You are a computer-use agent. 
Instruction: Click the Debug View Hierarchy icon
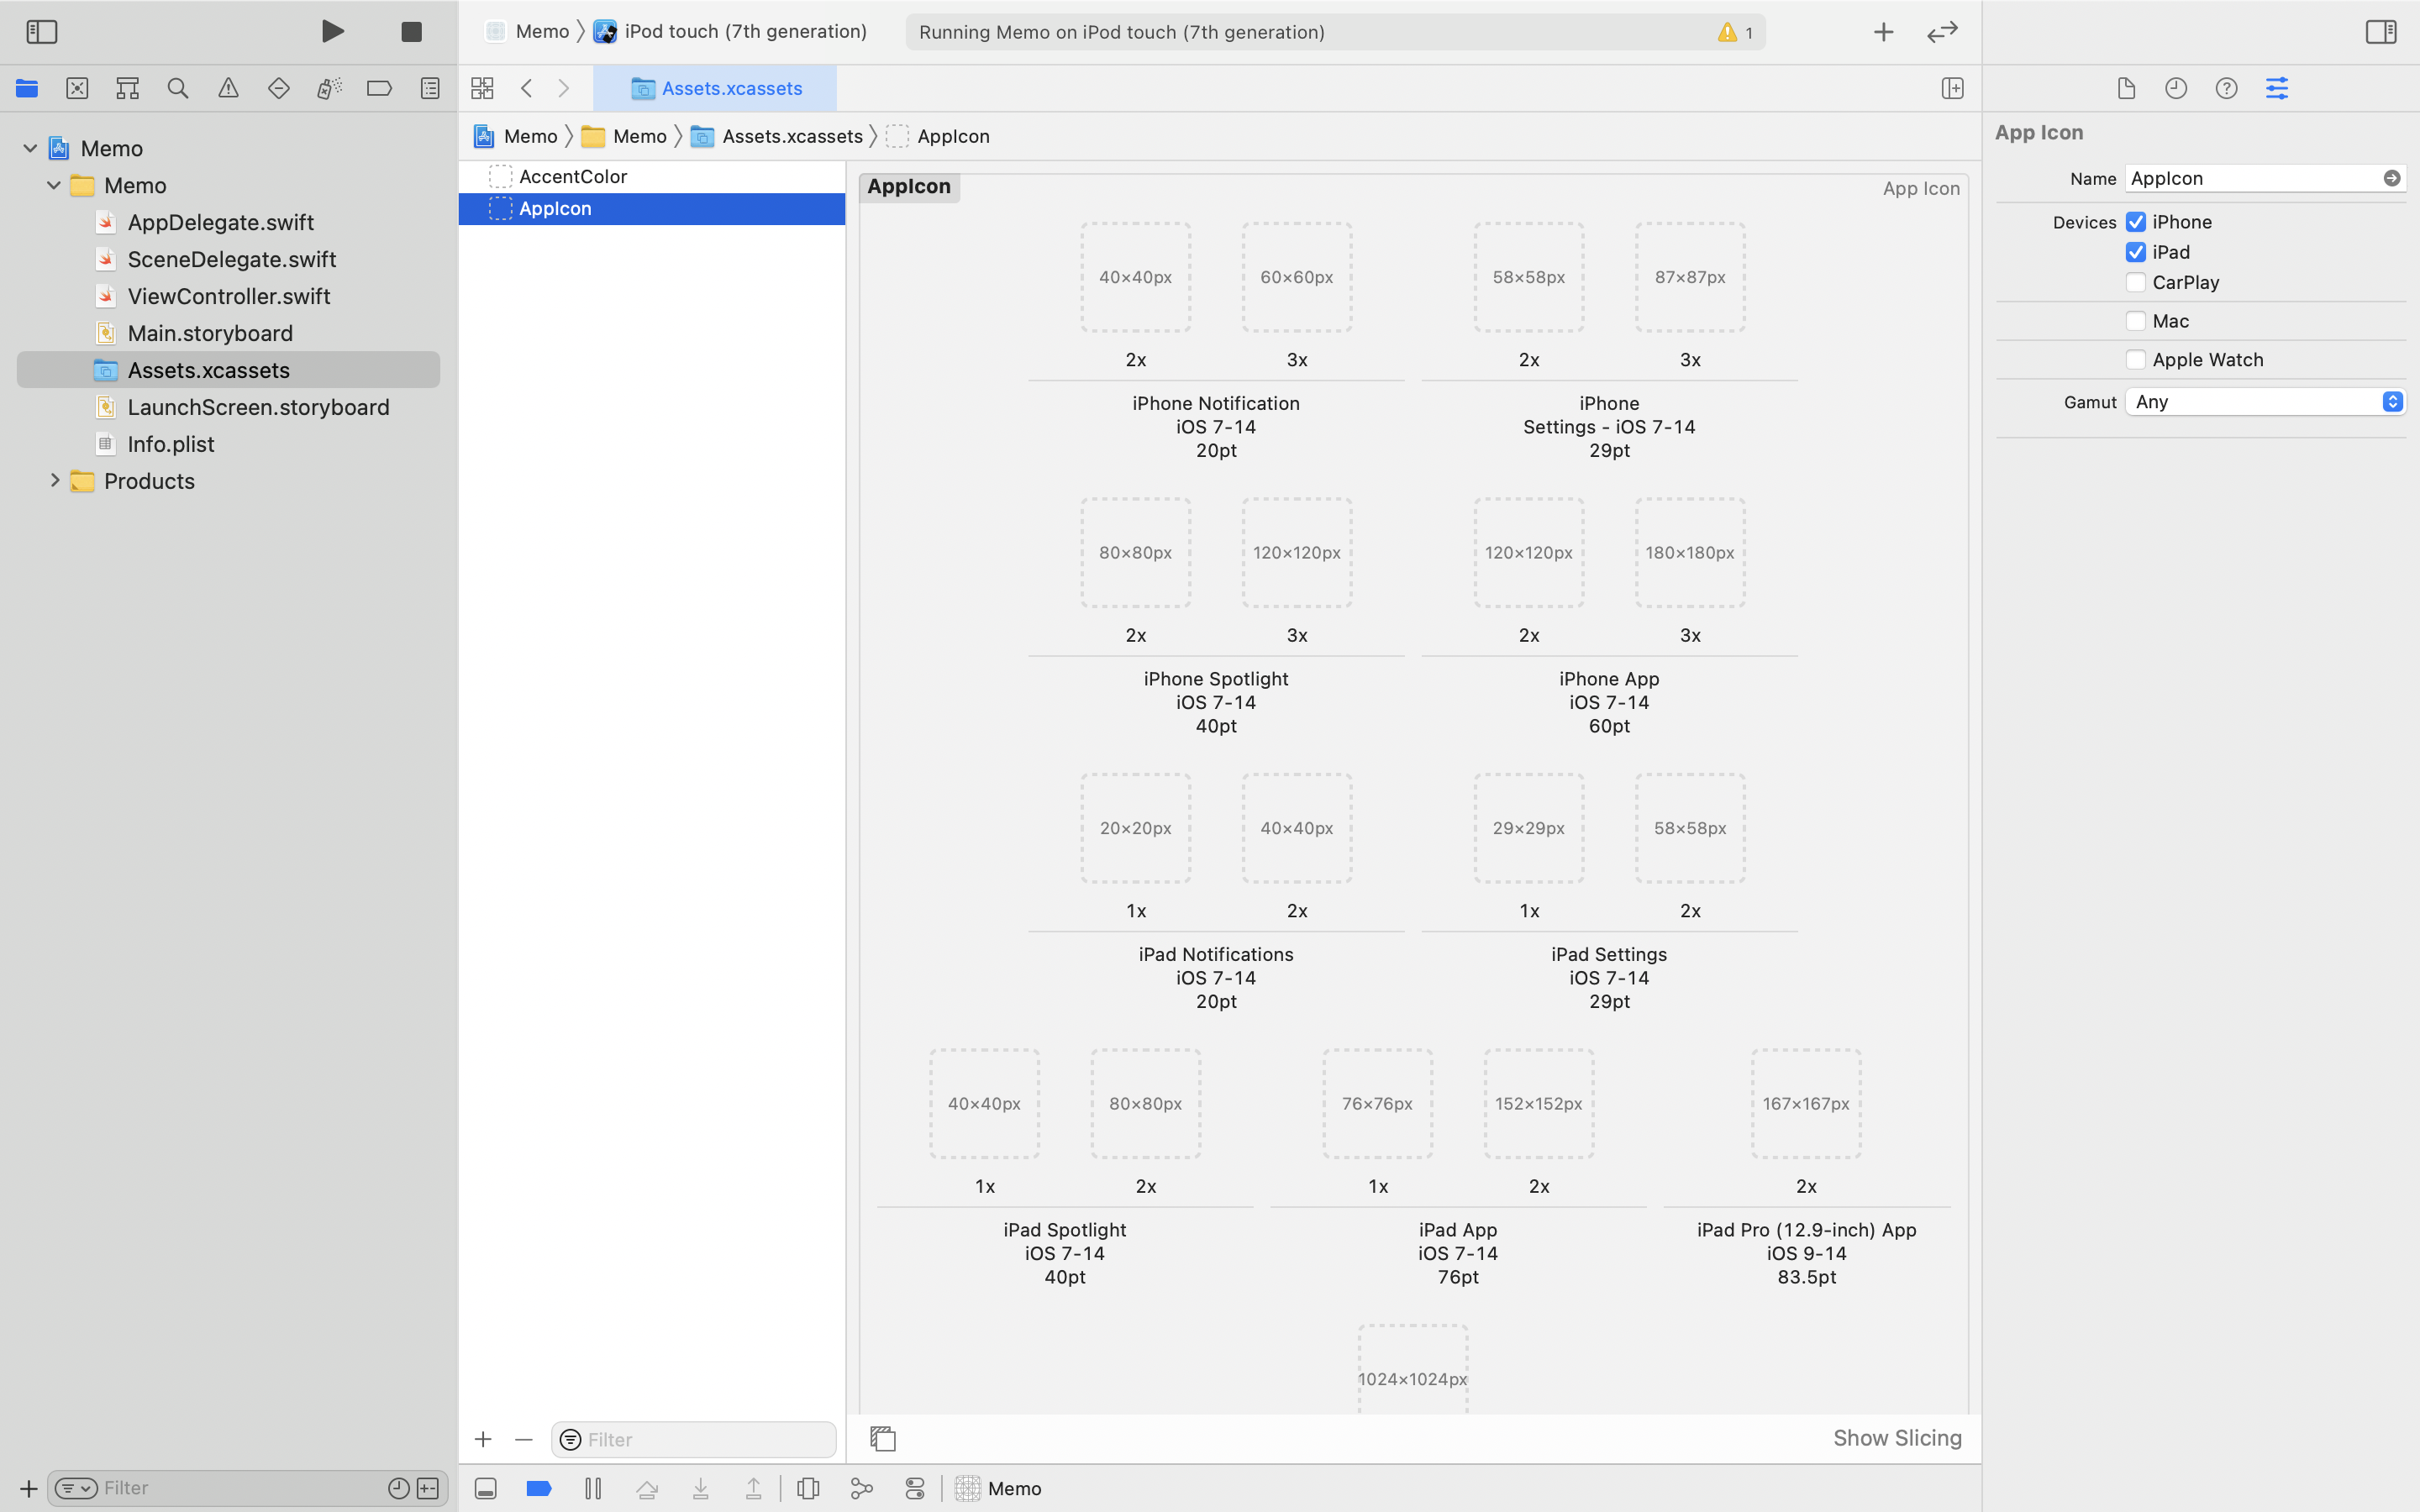pos(808,1488)
